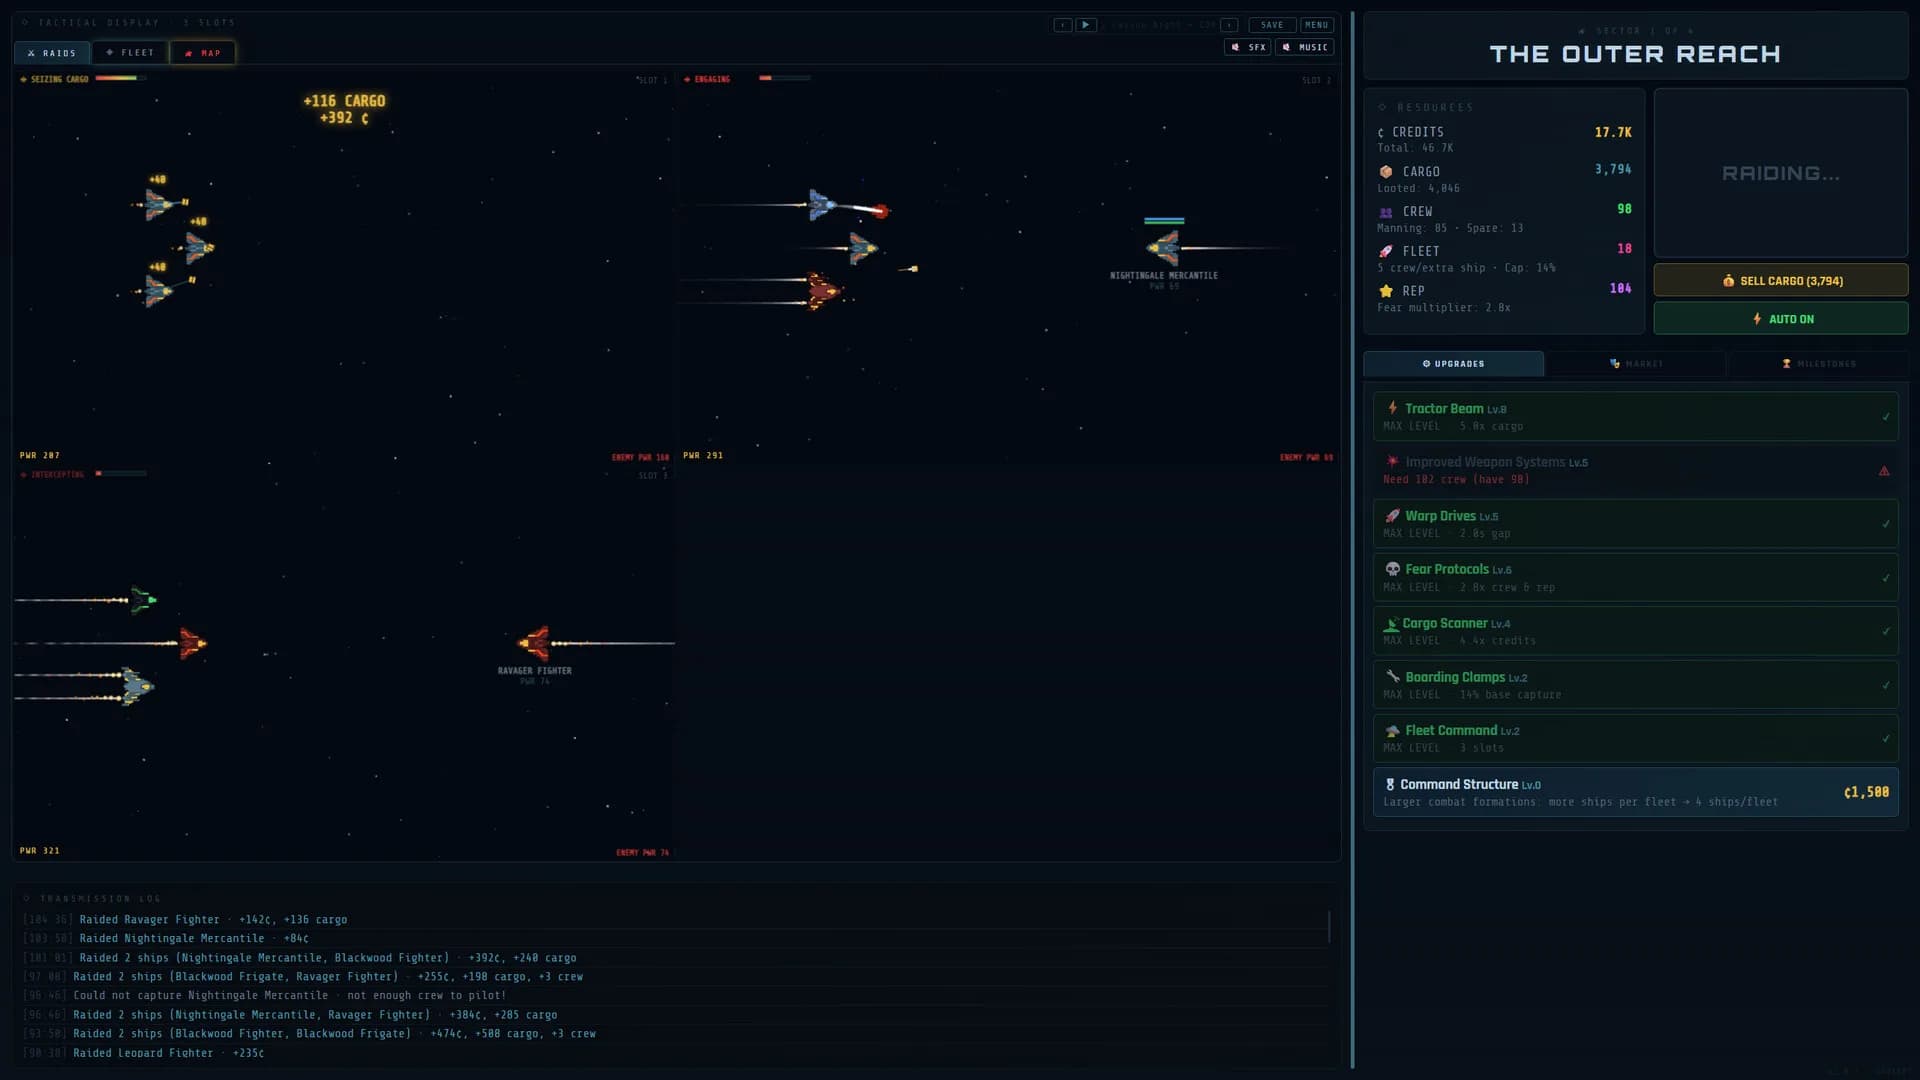Click the warning triangle on Improved Weapon Systems
Screen dimensions: 1920x1080
coord(1884,471)
